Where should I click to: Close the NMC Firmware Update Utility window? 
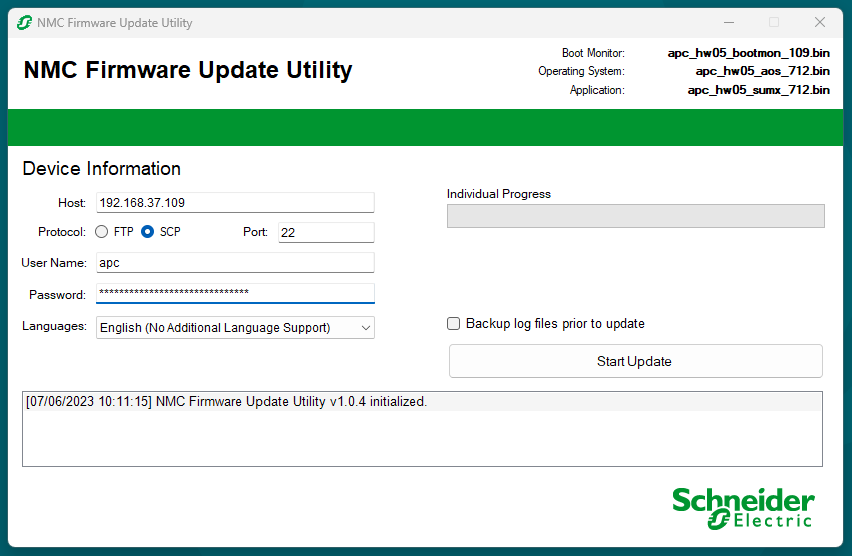pos(820,22)
